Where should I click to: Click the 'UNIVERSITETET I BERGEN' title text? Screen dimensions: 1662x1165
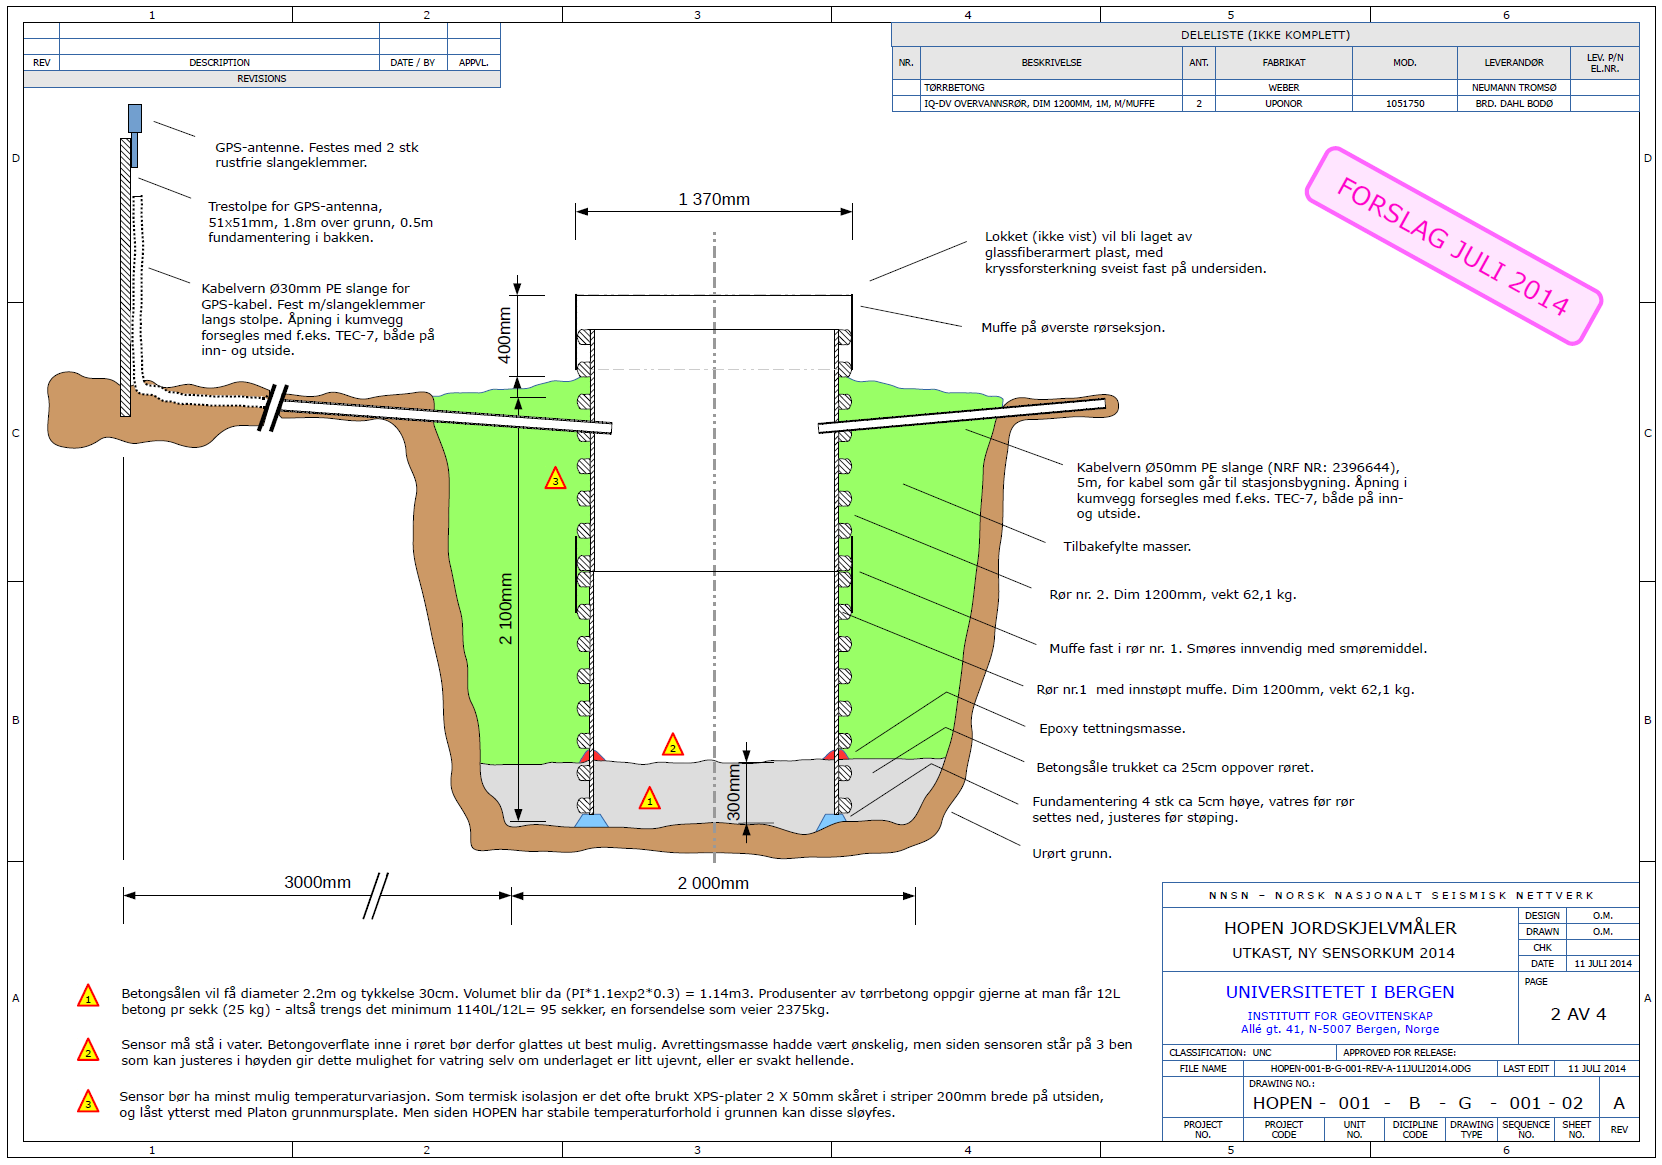(x=1339, y=992)
